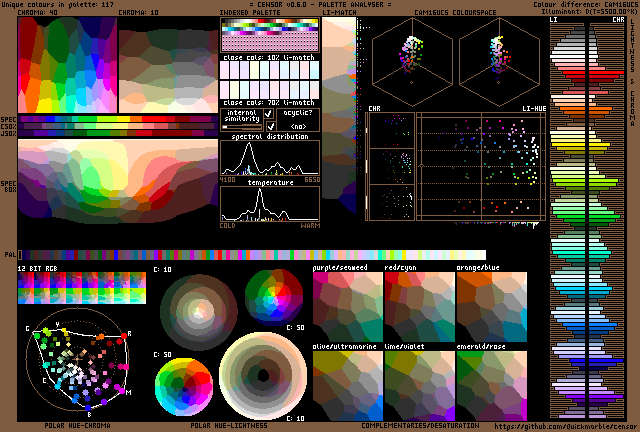Click the 'red/cyan' label
Screen dimensions: 640x432
pyautogui.click(x=400, y=268)
